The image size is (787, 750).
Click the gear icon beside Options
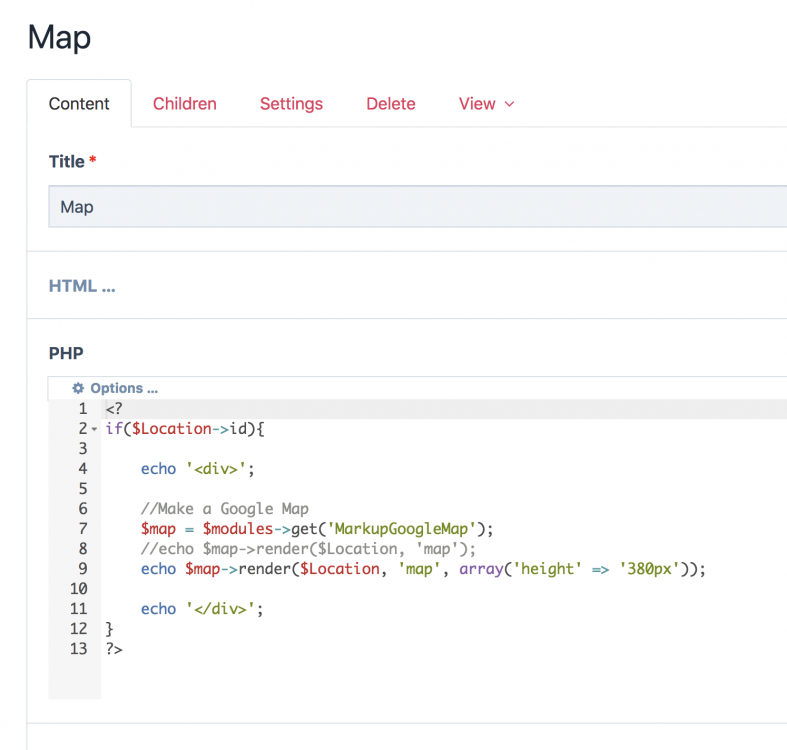tap(78, 388)
